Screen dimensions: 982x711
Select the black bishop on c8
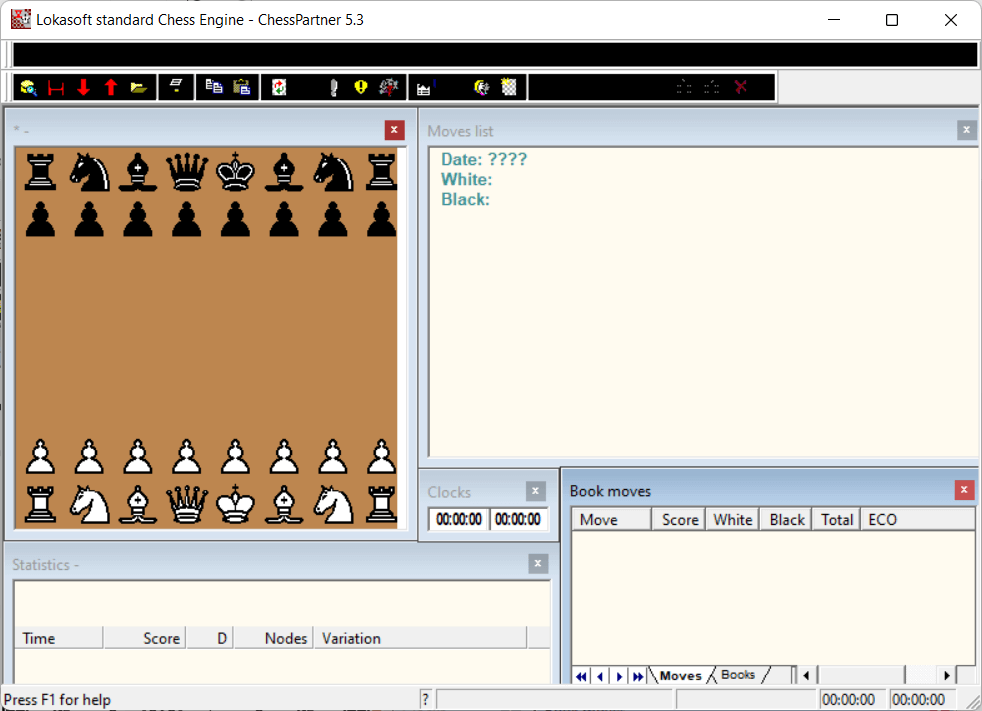click(x=138, y=172)
